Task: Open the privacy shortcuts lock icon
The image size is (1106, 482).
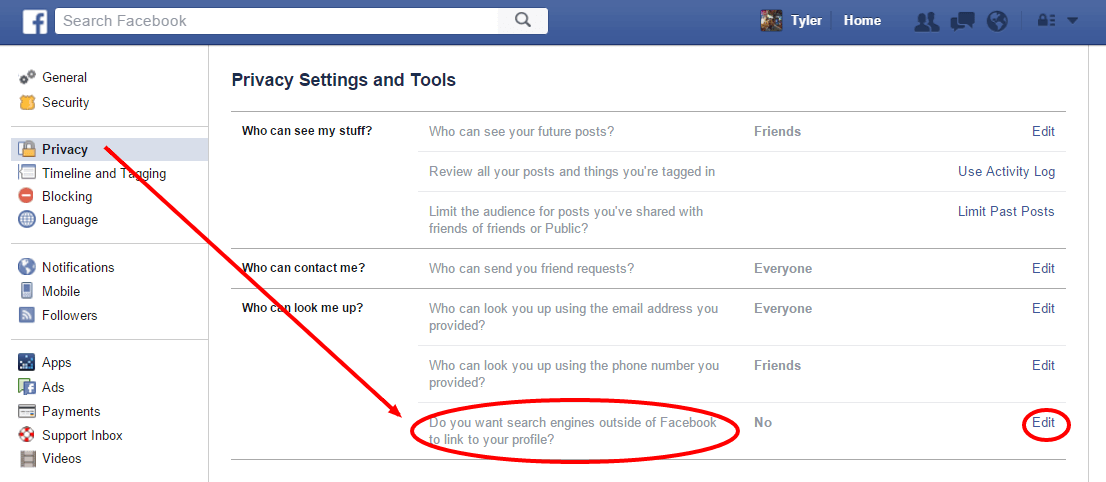Action: pyautogui.click(x=1046, y=21)
